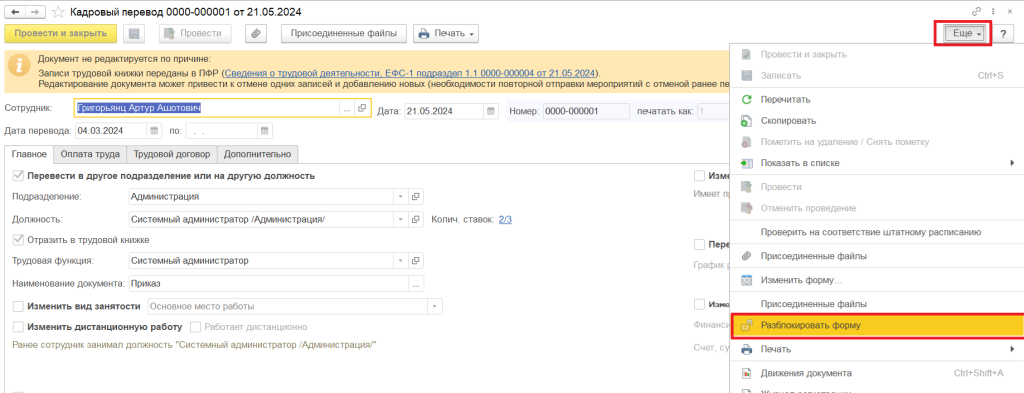Open Подразделение Администрация record via open icon
1024x393 pixels.
click(415, 196)
